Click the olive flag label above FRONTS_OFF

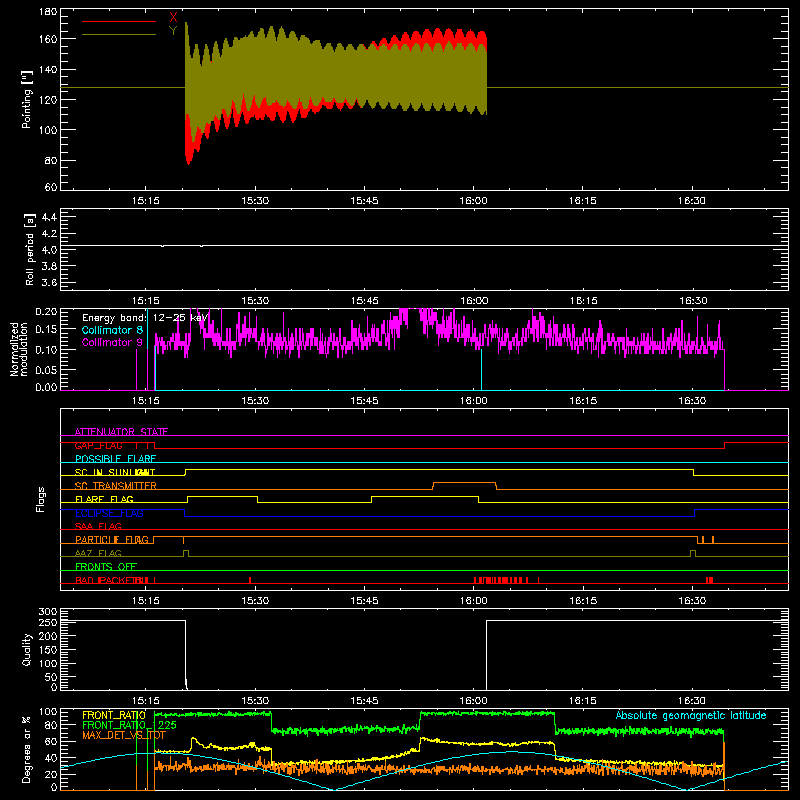(98, 553)
